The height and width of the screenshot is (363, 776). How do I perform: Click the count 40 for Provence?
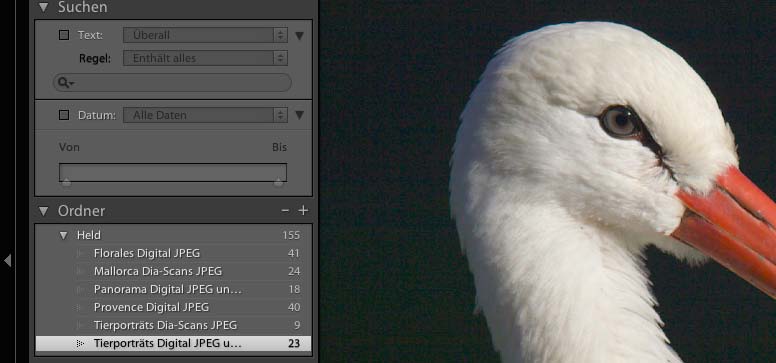[294, 307]
